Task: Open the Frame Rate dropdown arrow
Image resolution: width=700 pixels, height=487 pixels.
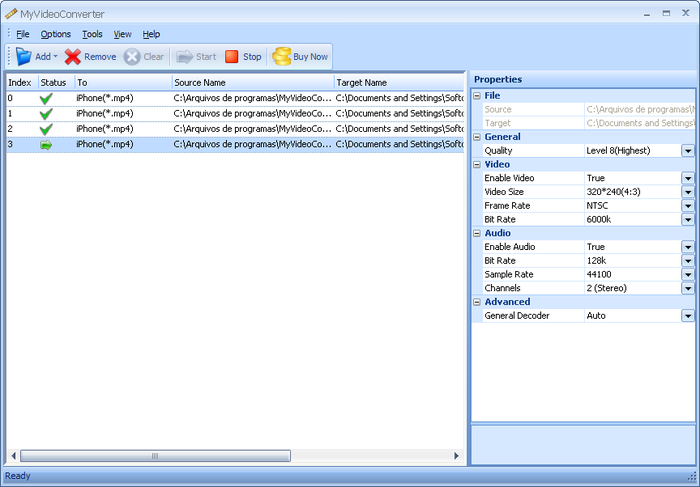Action: [688, 206]
